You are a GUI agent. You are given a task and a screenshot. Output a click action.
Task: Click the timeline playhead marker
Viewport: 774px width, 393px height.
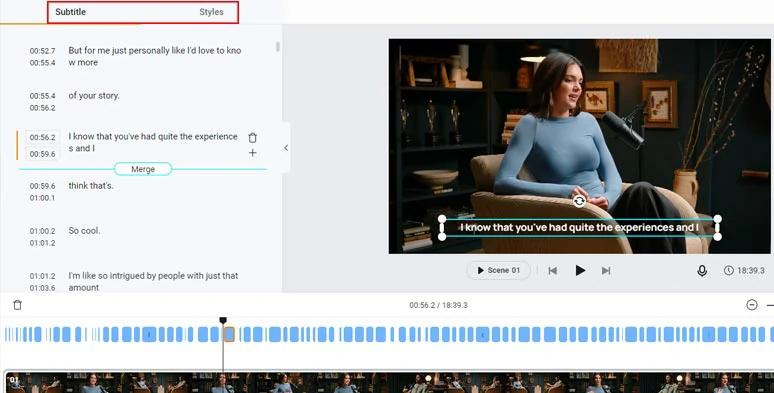click(x=223, y=320)
